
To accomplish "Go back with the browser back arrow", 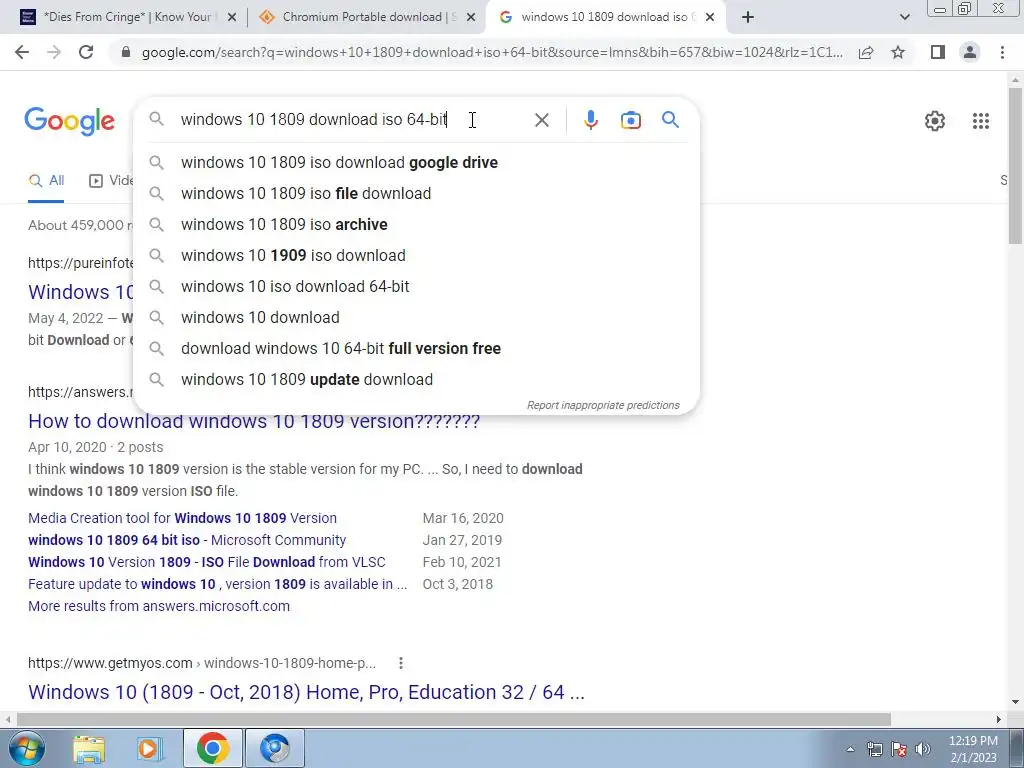I will 22,52.
